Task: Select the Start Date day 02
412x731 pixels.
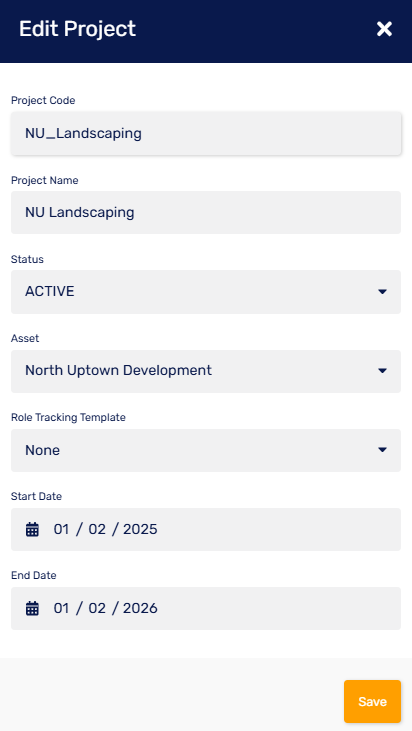Action: point(97,529)
